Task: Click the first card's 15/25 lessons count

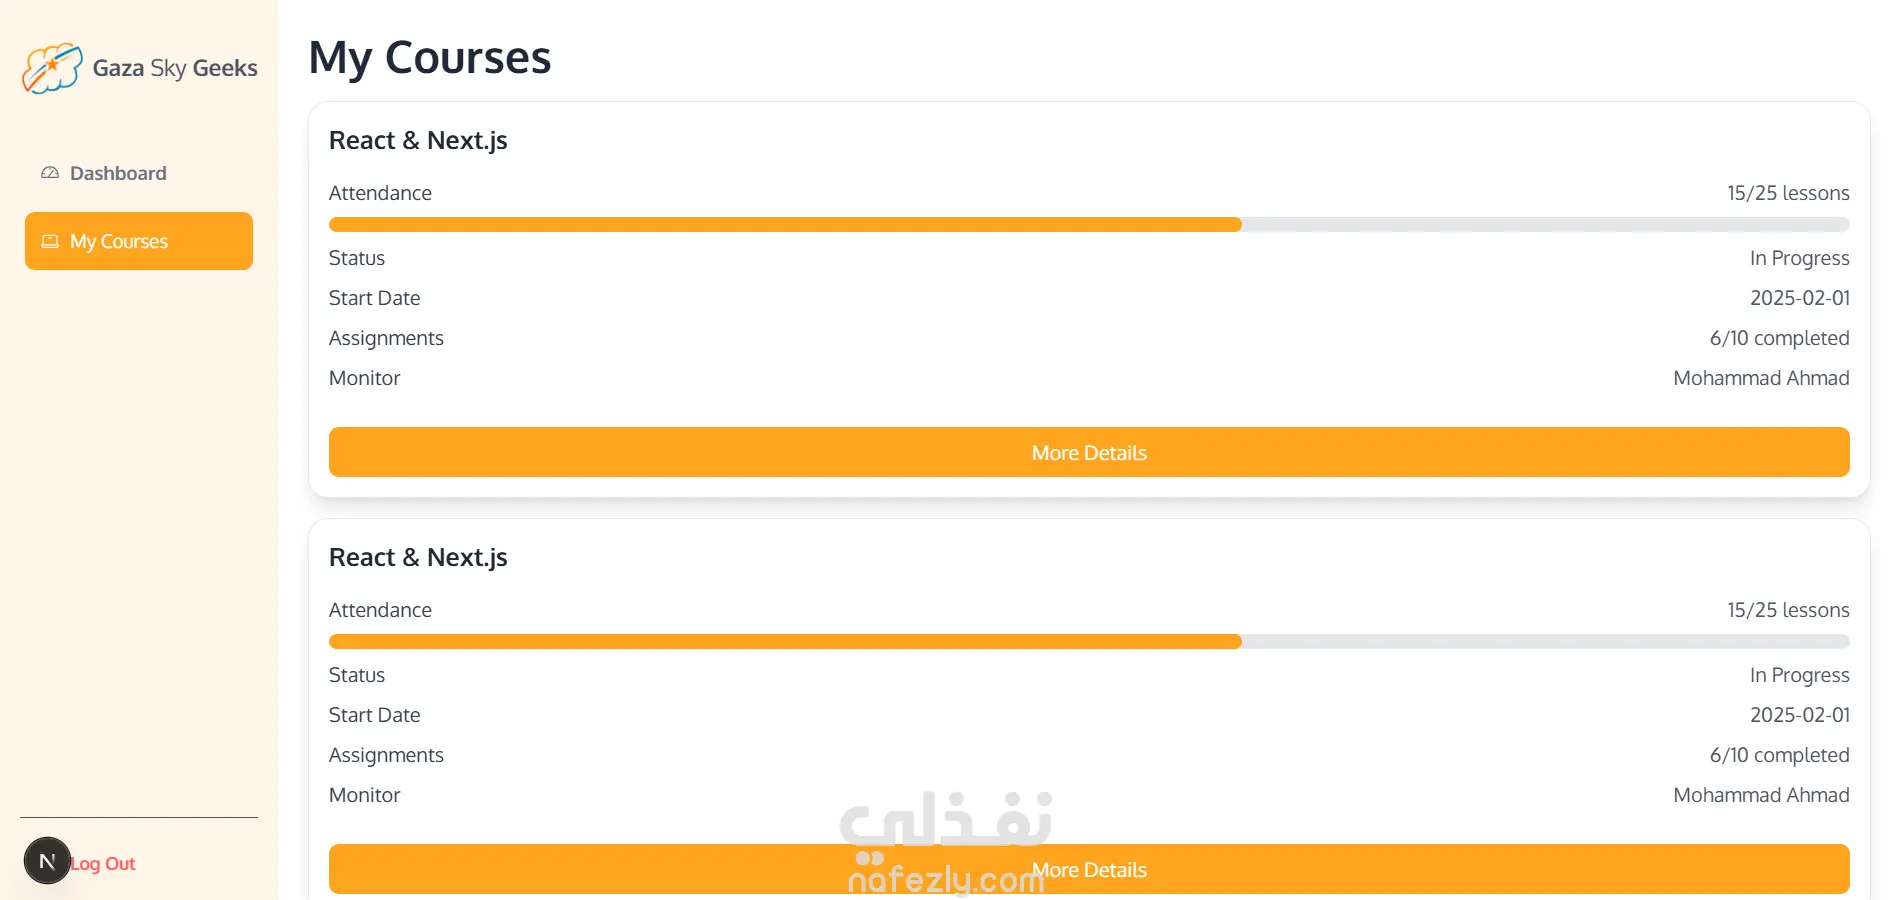Action: coord(1787,193)
